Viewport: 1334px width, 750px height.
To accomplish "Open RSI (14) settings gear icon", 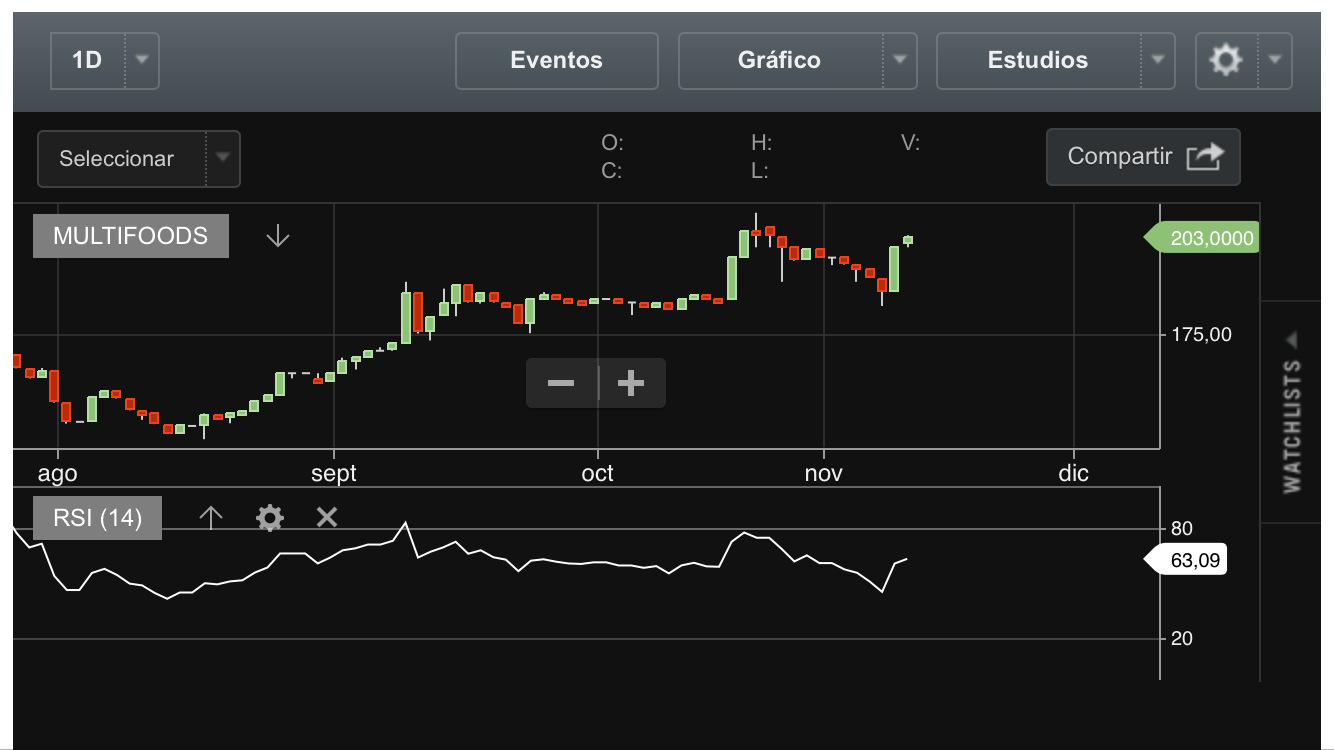I will pyautogui.click(x=270, y=517).
